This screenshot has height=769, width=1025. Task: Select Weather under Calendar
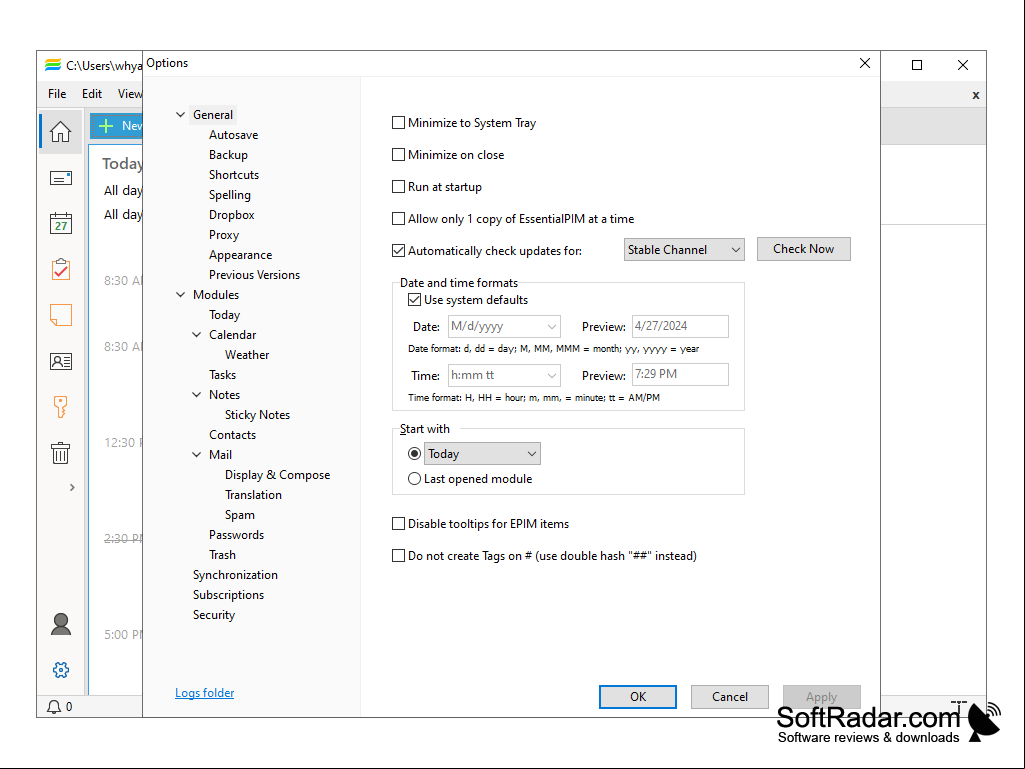(246, 354)
